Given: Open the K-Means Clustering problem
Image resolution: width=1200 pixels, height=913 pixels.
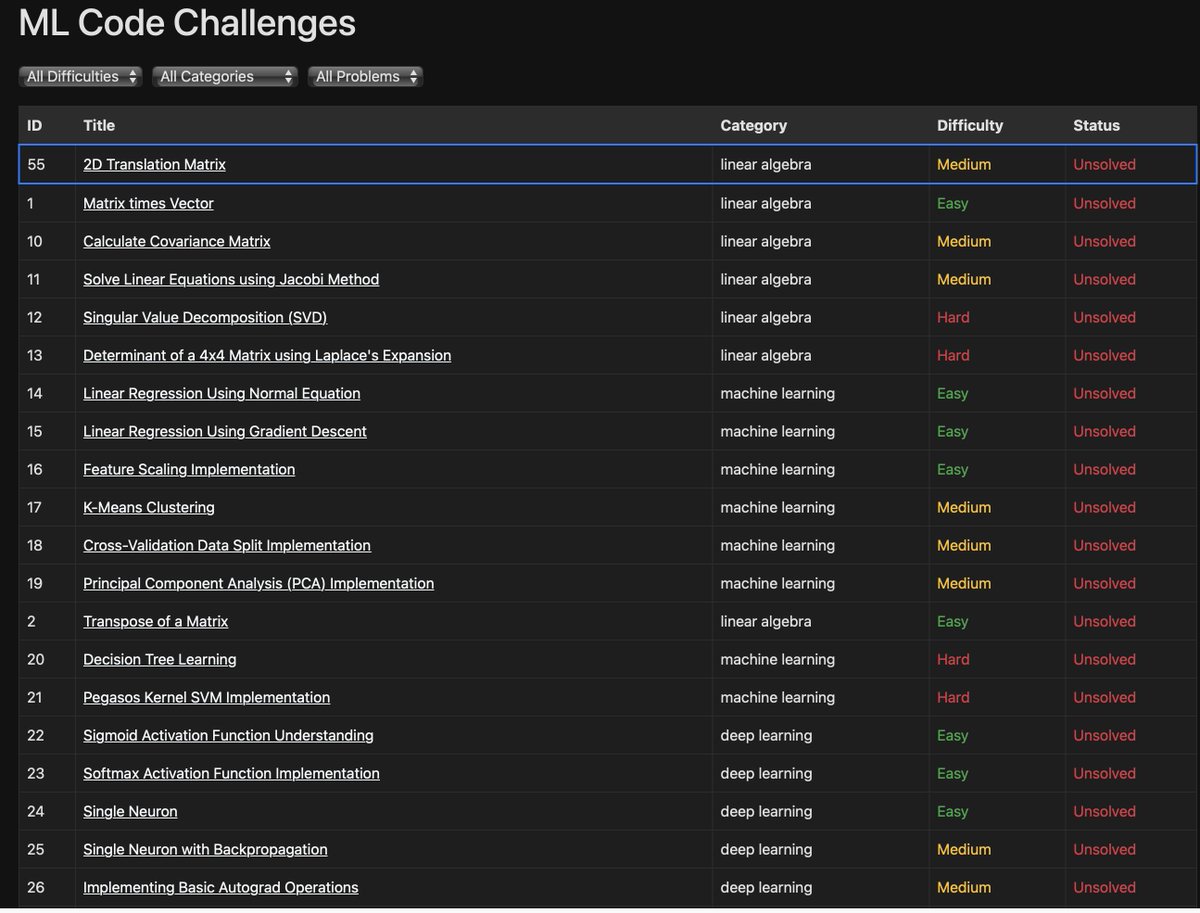Looking at the screenshot, I should [149, 507].
